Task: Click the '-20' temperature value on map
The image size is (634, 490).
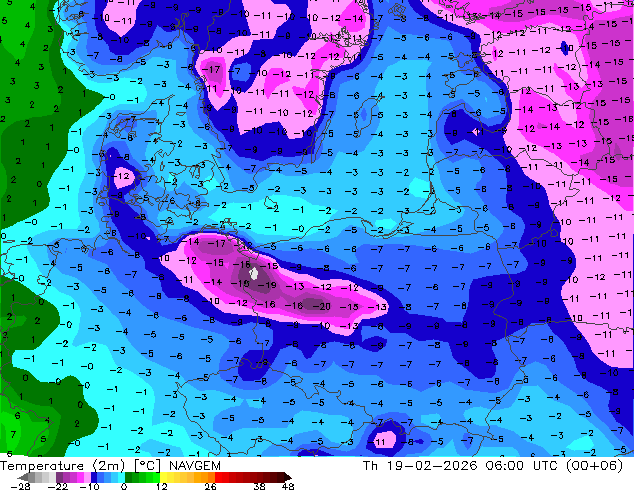Action: click(322, 306)
